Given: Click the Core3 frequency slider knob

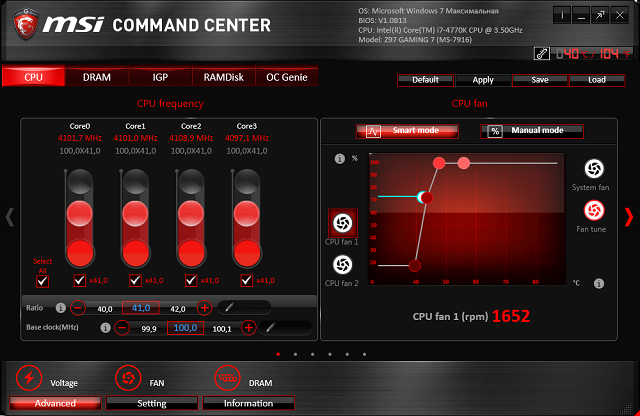Looking at the screenshot, I should (x=247, y=213).
